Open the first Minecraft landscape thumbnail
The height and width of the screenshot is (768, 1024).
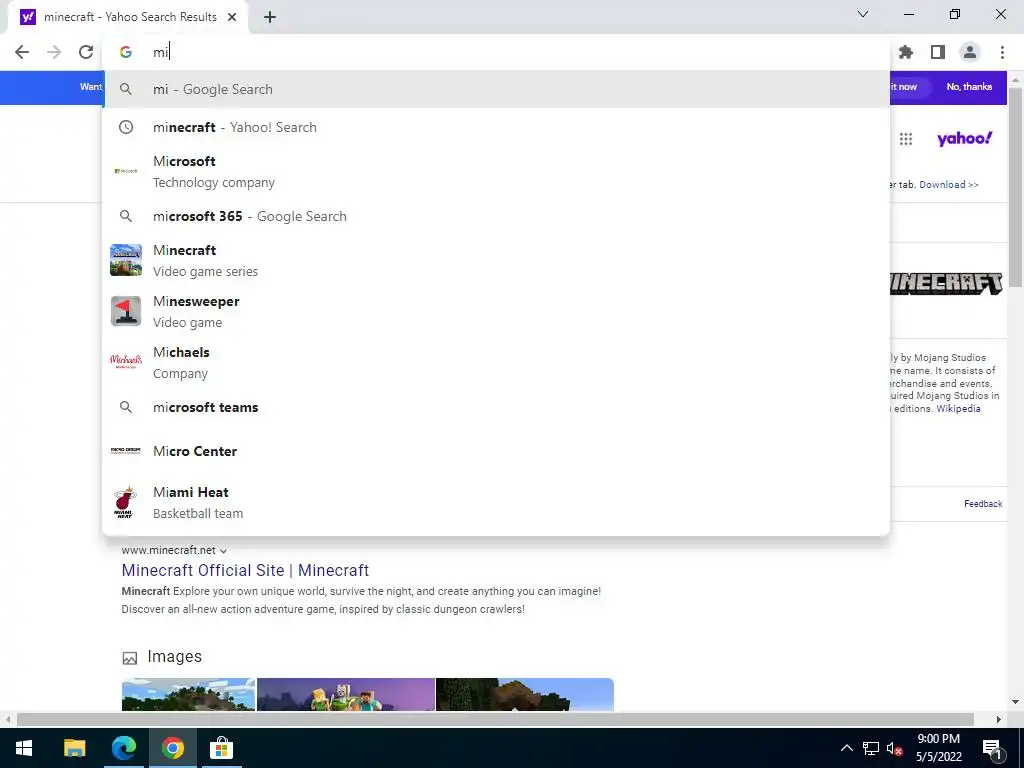[188, 694]
